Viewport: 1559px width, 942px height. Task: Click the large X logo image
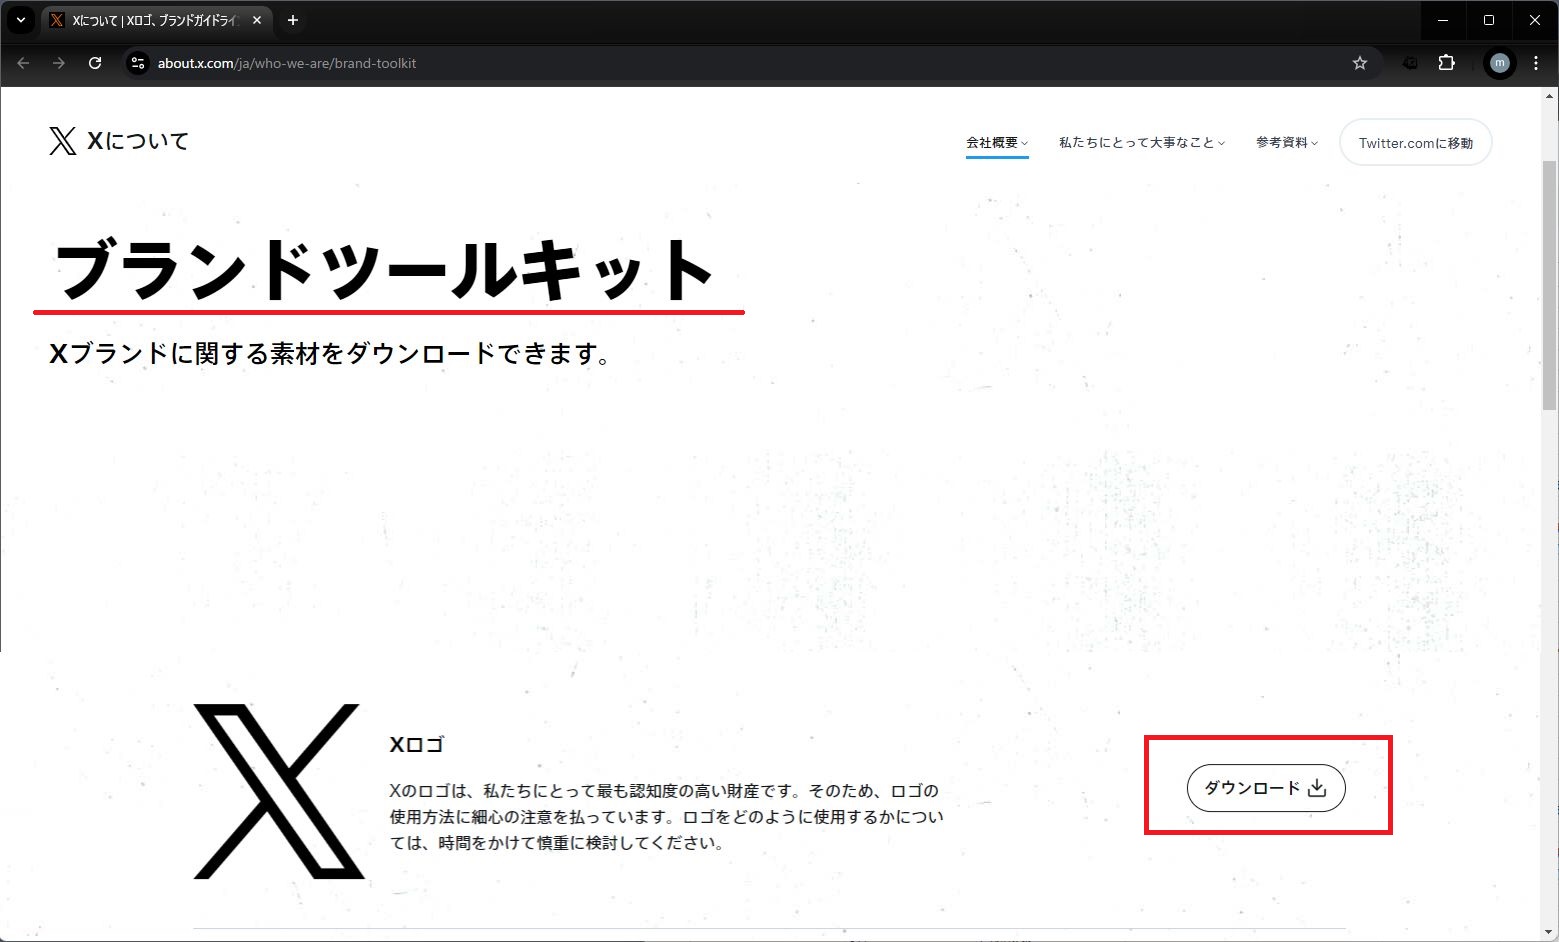coord(278,791)
